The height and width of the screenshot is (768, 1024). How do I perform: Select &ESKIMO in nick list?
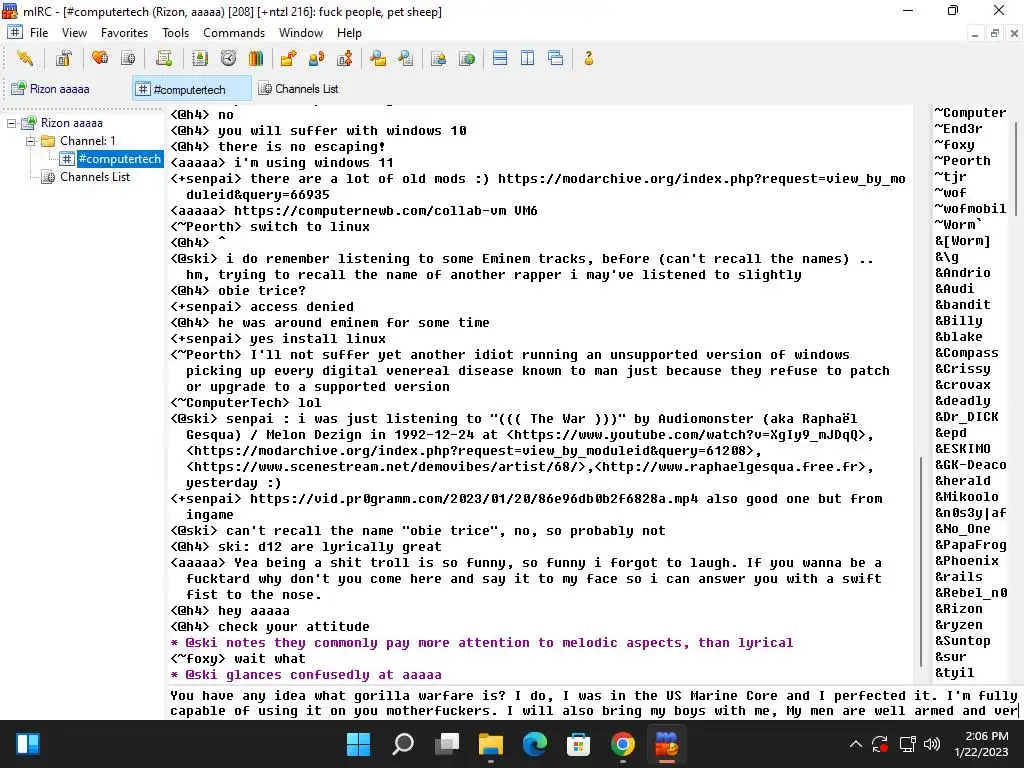tap(963, 449)
